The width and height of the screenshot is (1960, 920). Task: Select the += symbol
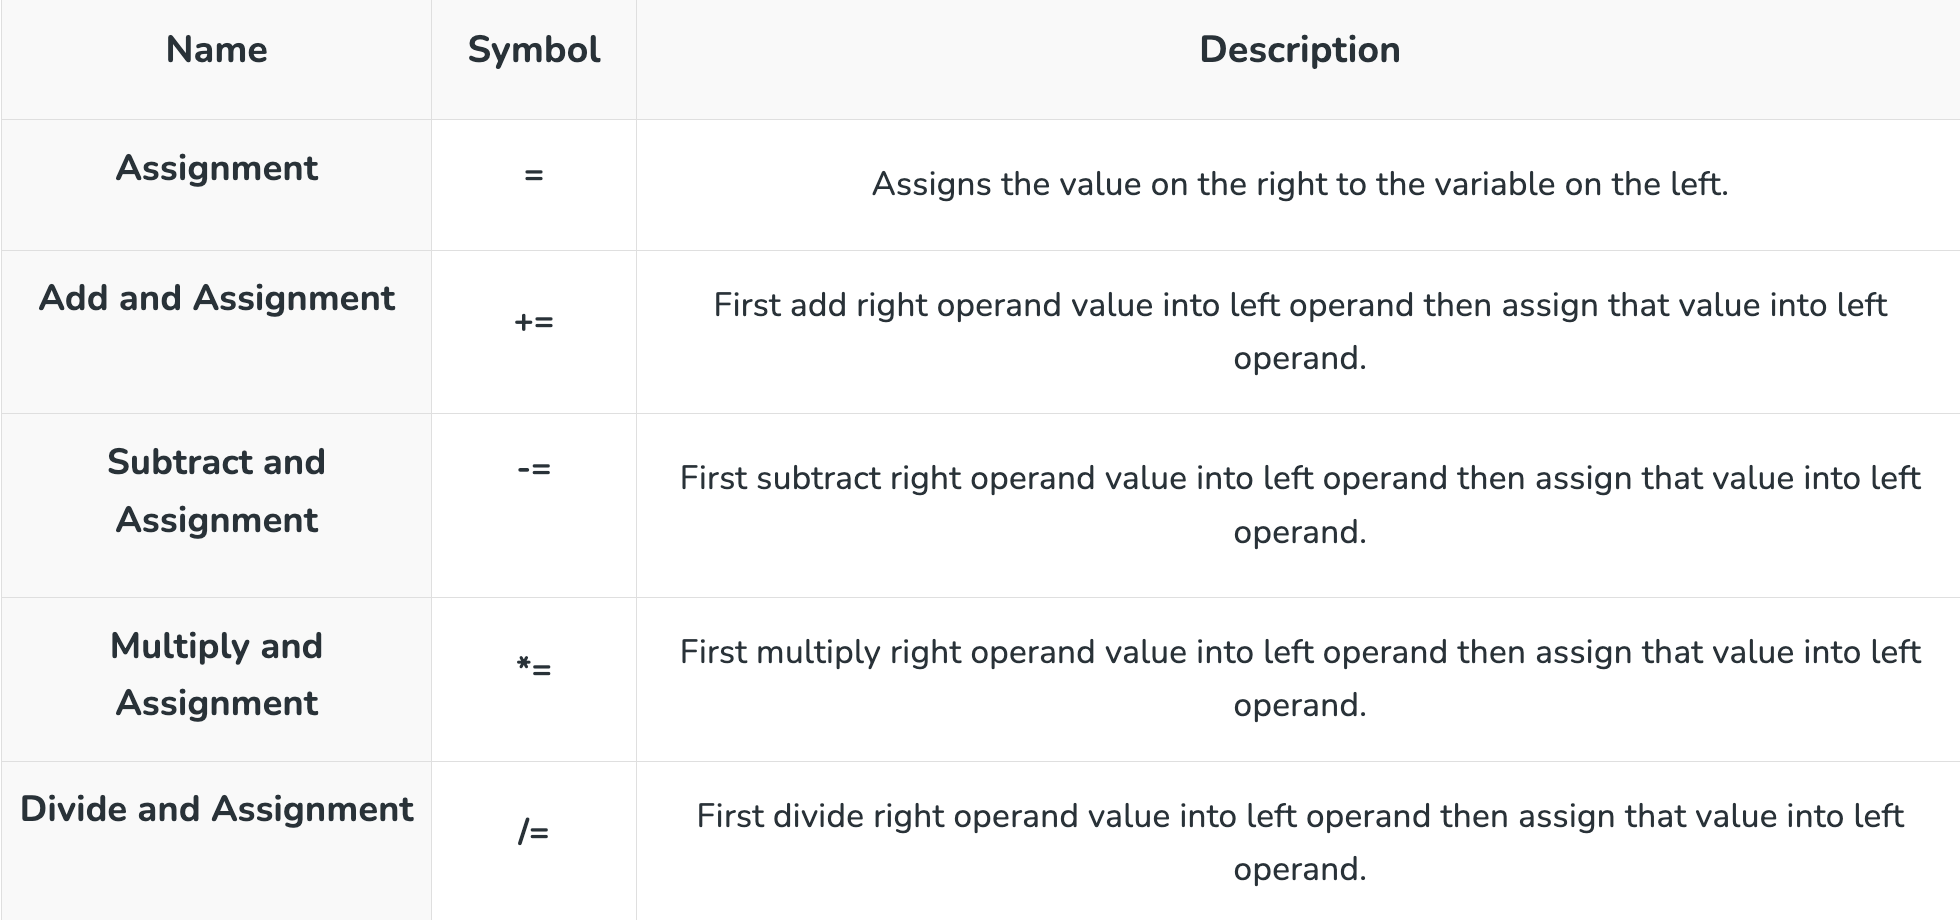click(533, 322)
